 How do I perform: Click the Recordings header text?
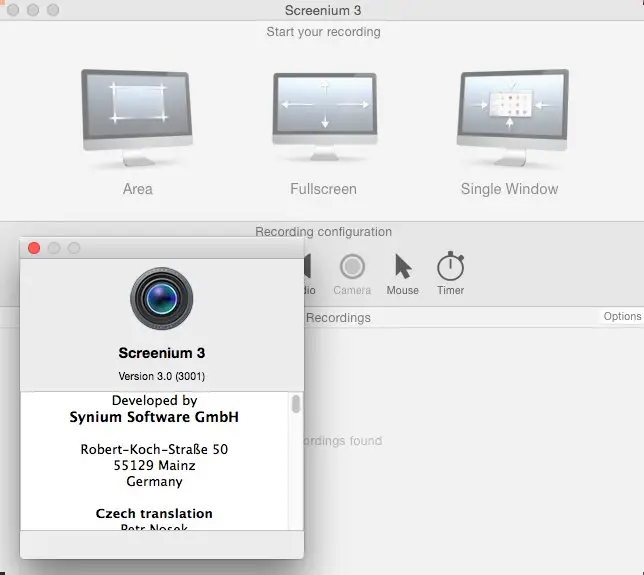(338, 318)
